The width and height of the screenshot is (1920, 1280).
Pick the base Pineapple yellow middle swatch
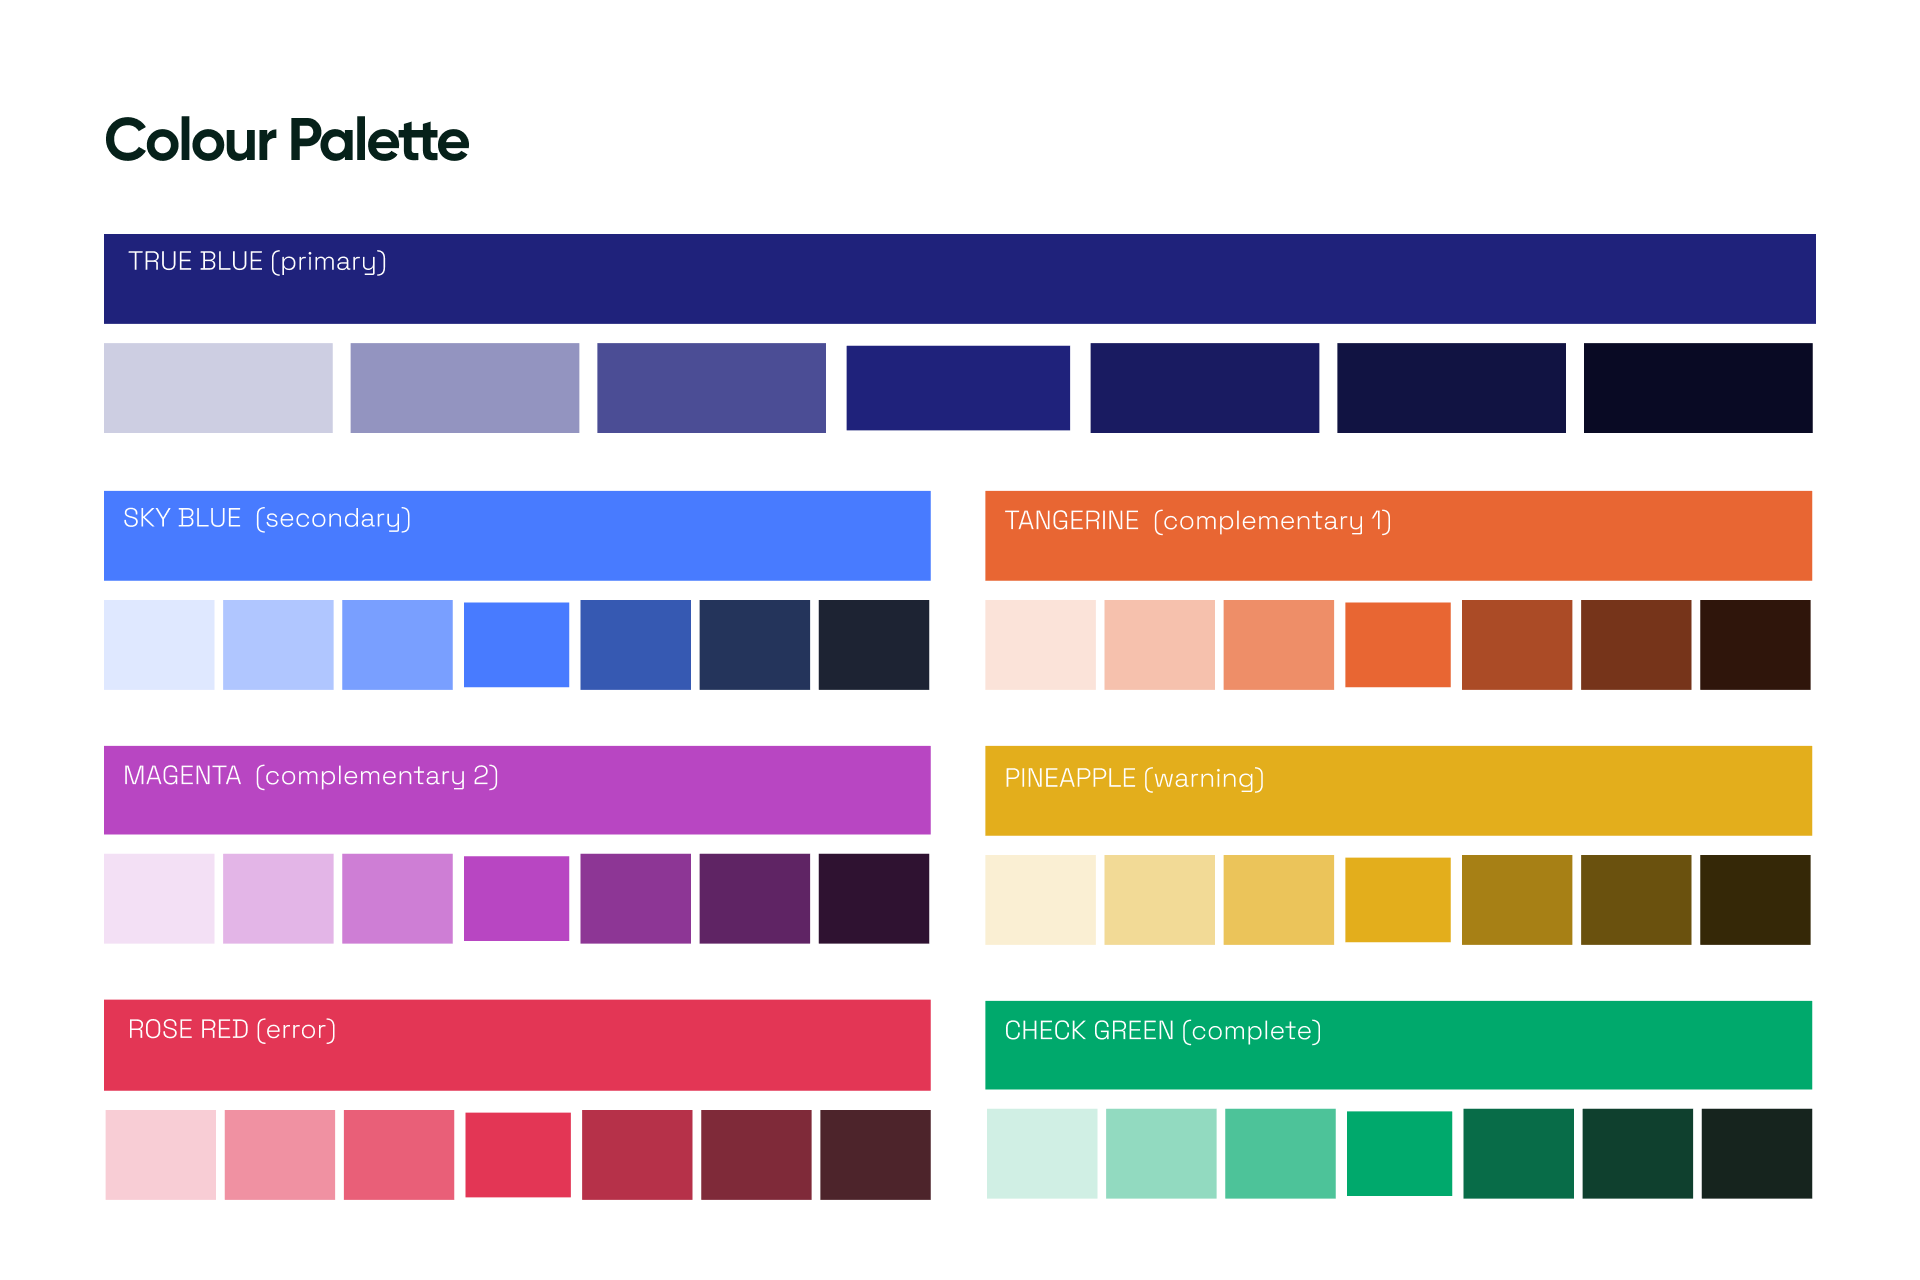pyautogui.click(x=1397, y=900)
